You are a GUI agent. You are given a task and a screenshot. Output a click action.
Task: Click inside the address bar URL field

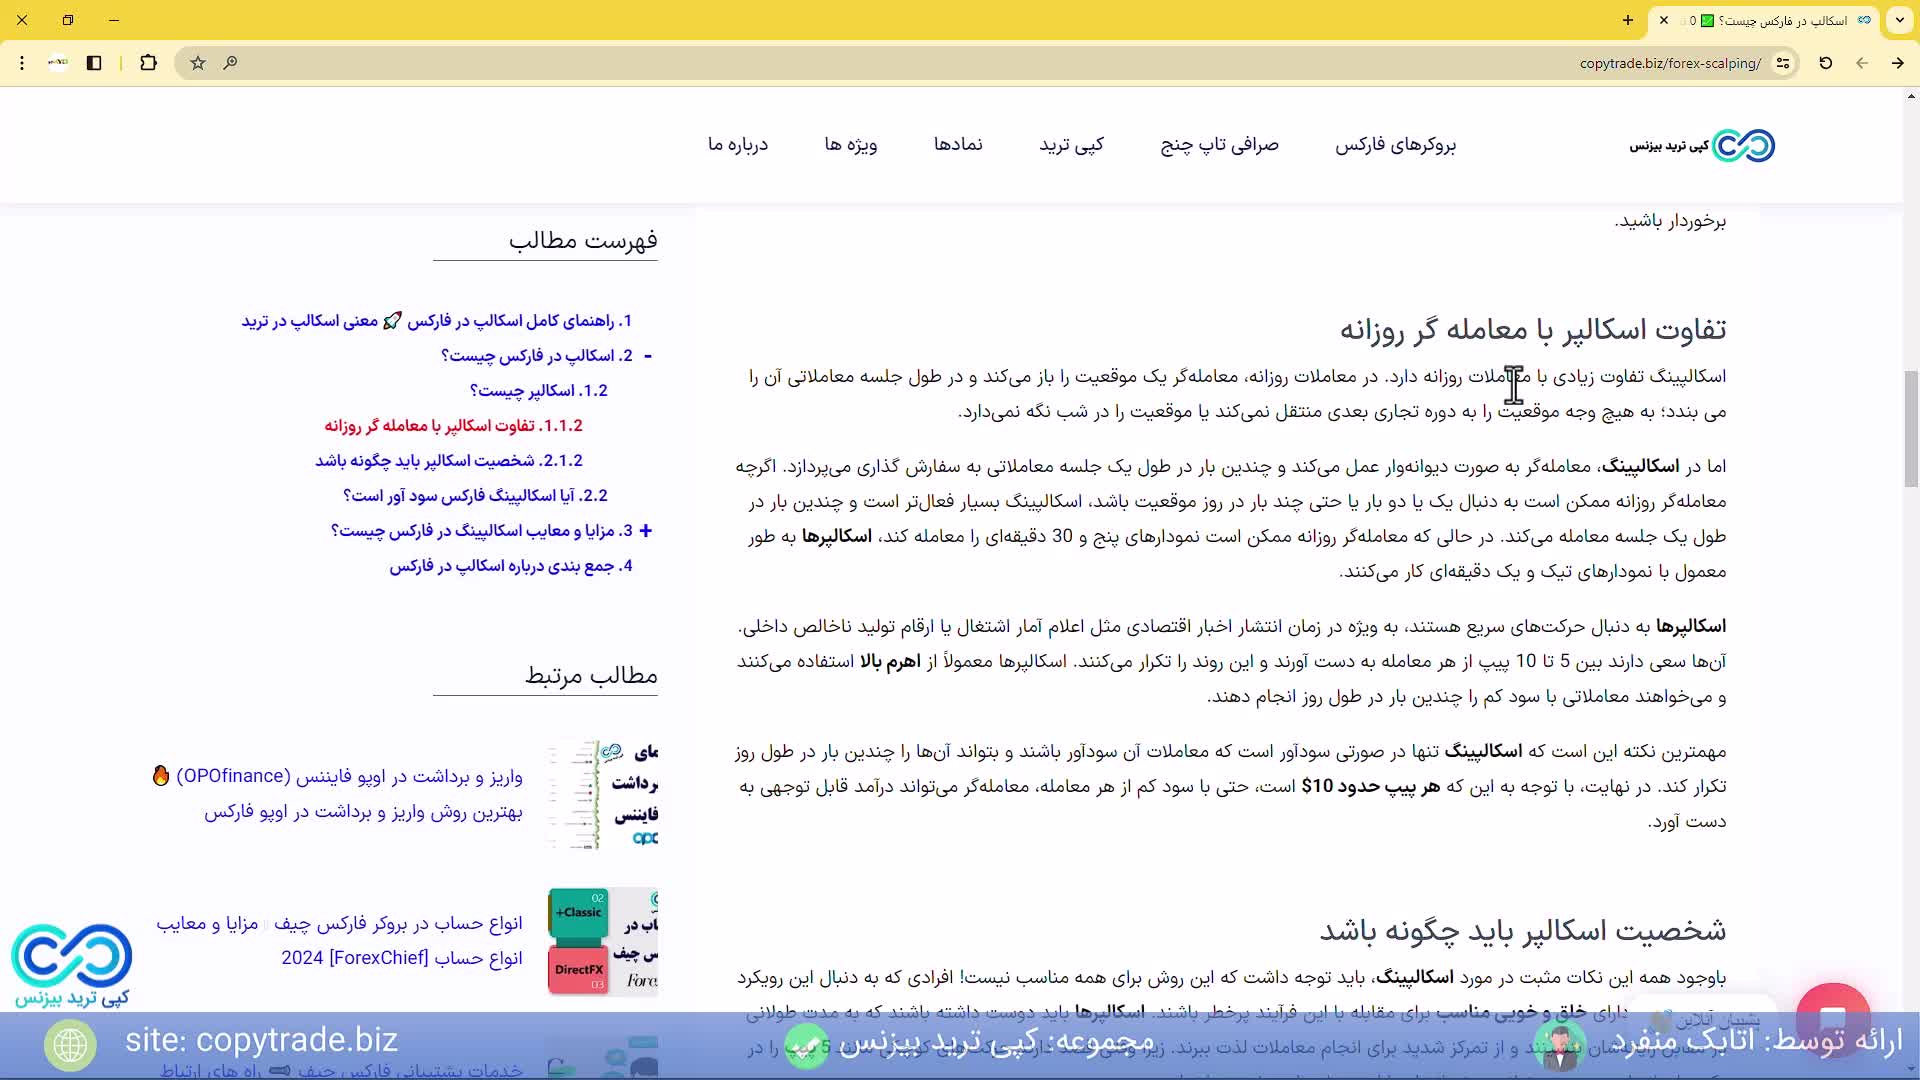tap(1670, 63)
